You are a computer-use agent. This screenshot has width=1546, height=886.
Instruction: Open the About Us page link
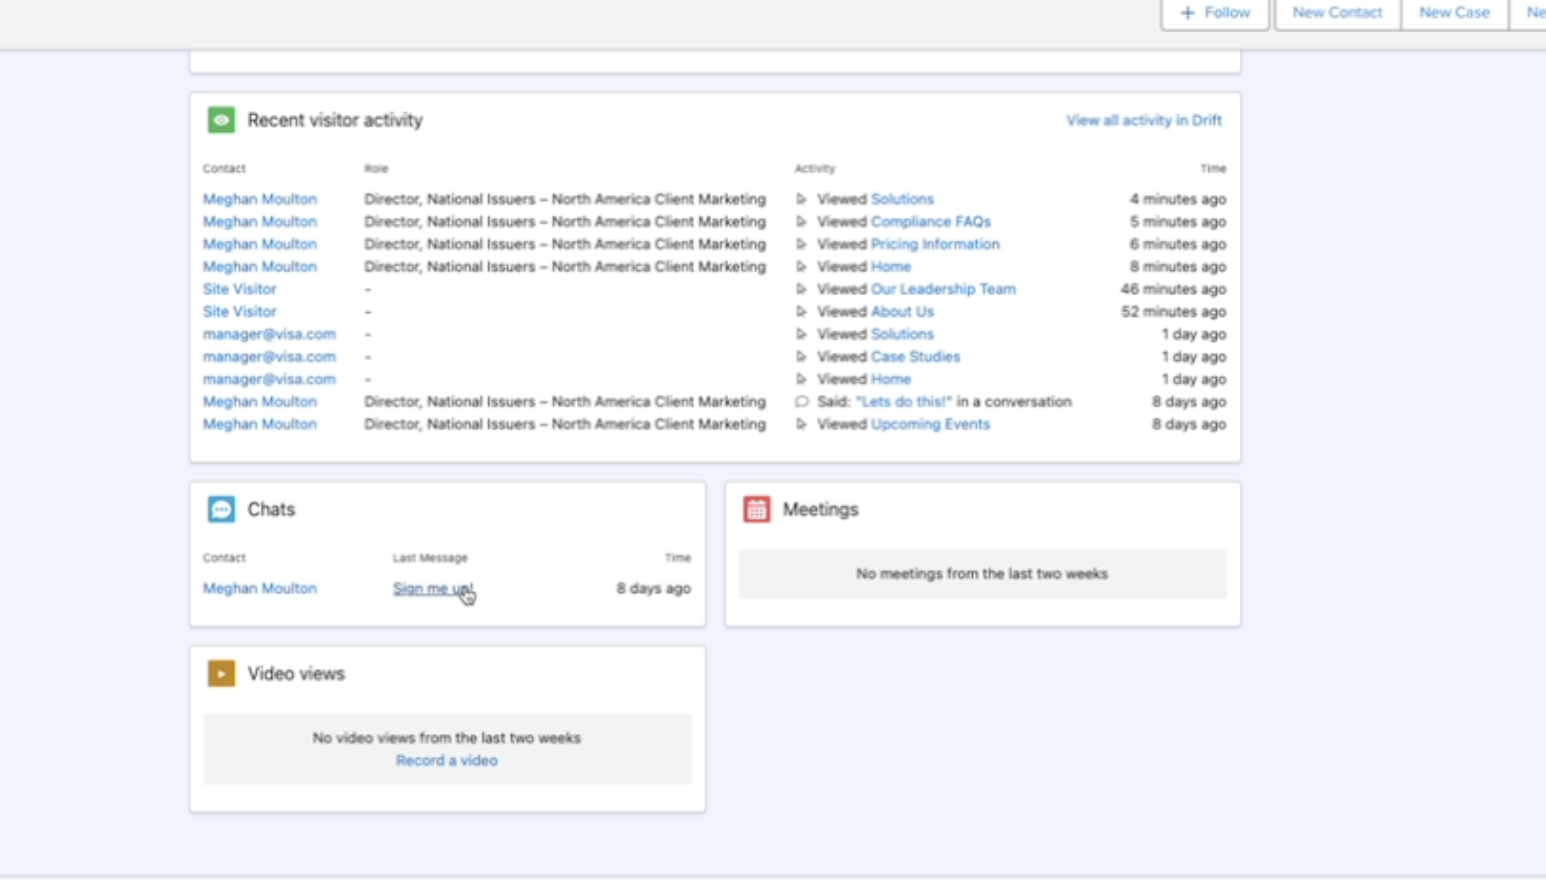pyautogui.click(x=902, y=311)
